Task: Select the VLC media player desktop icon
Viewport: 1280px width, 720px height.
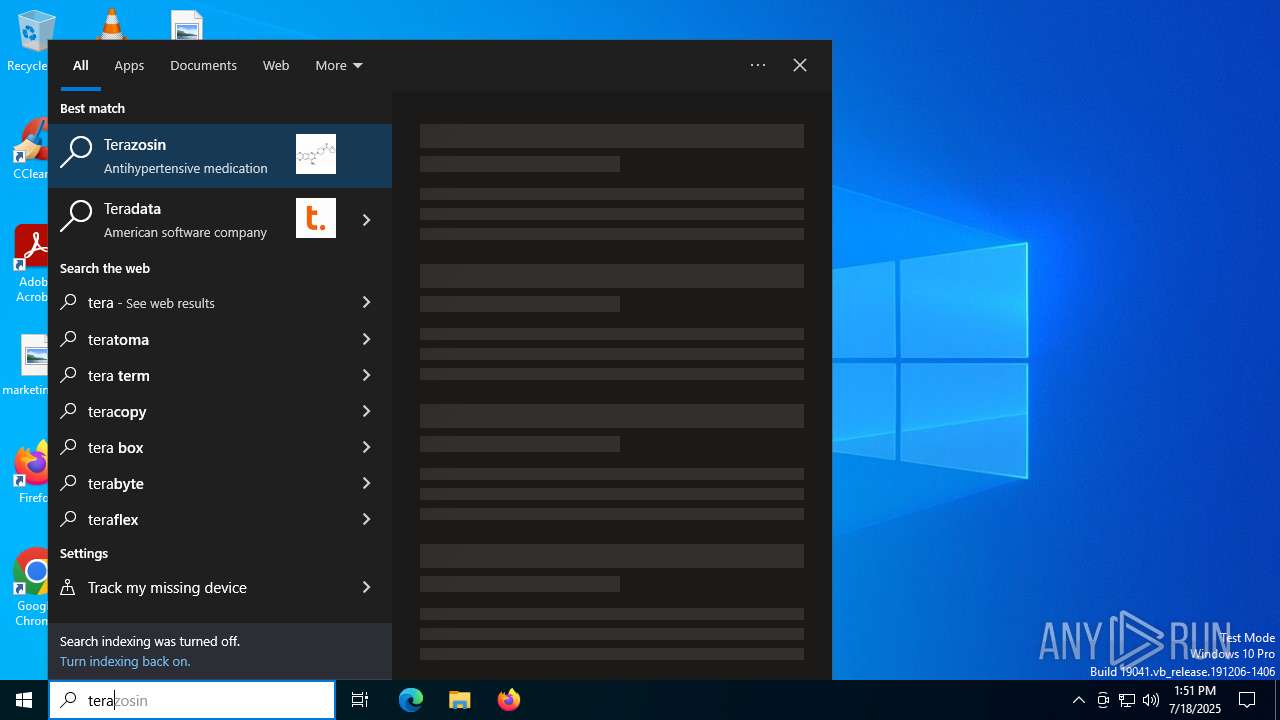Action: tap(111, 24)
